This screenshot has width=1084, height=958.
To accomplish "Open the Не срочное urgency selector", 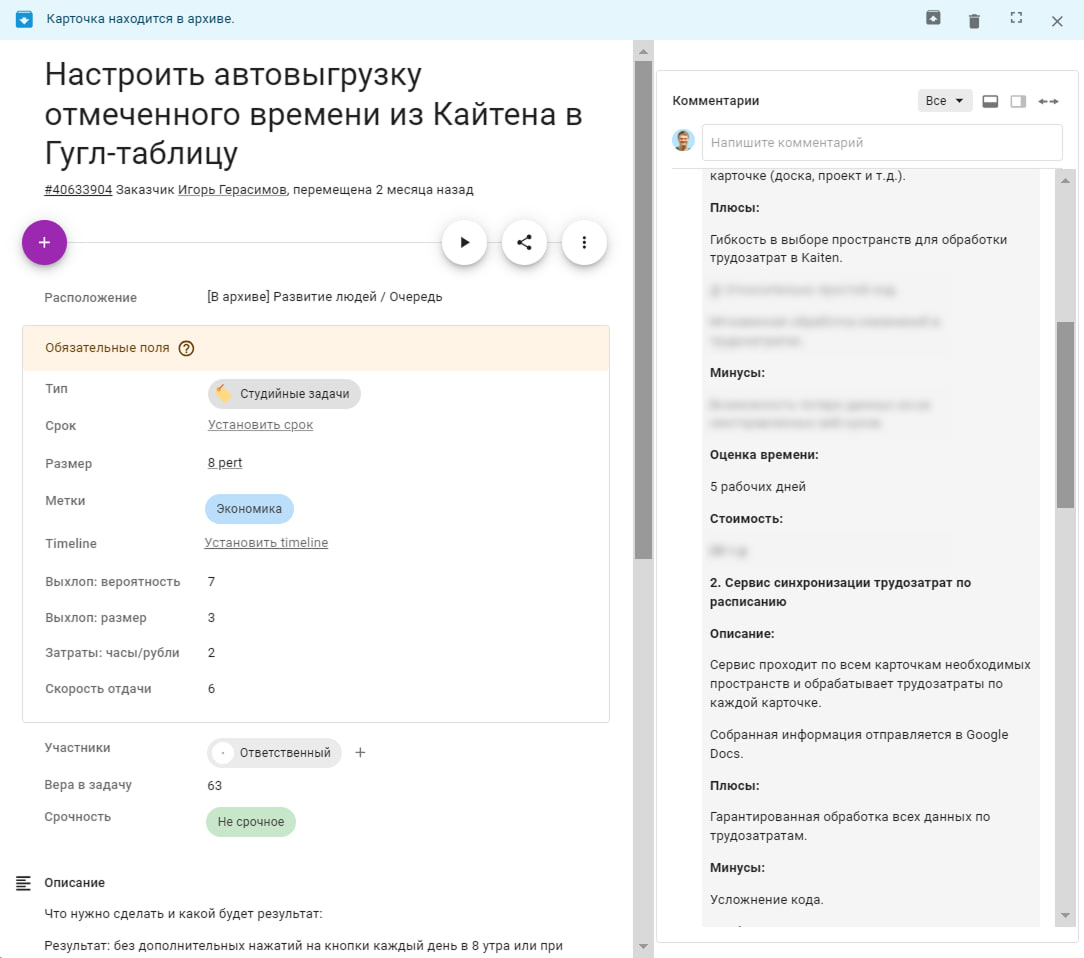I will (250, 822).
